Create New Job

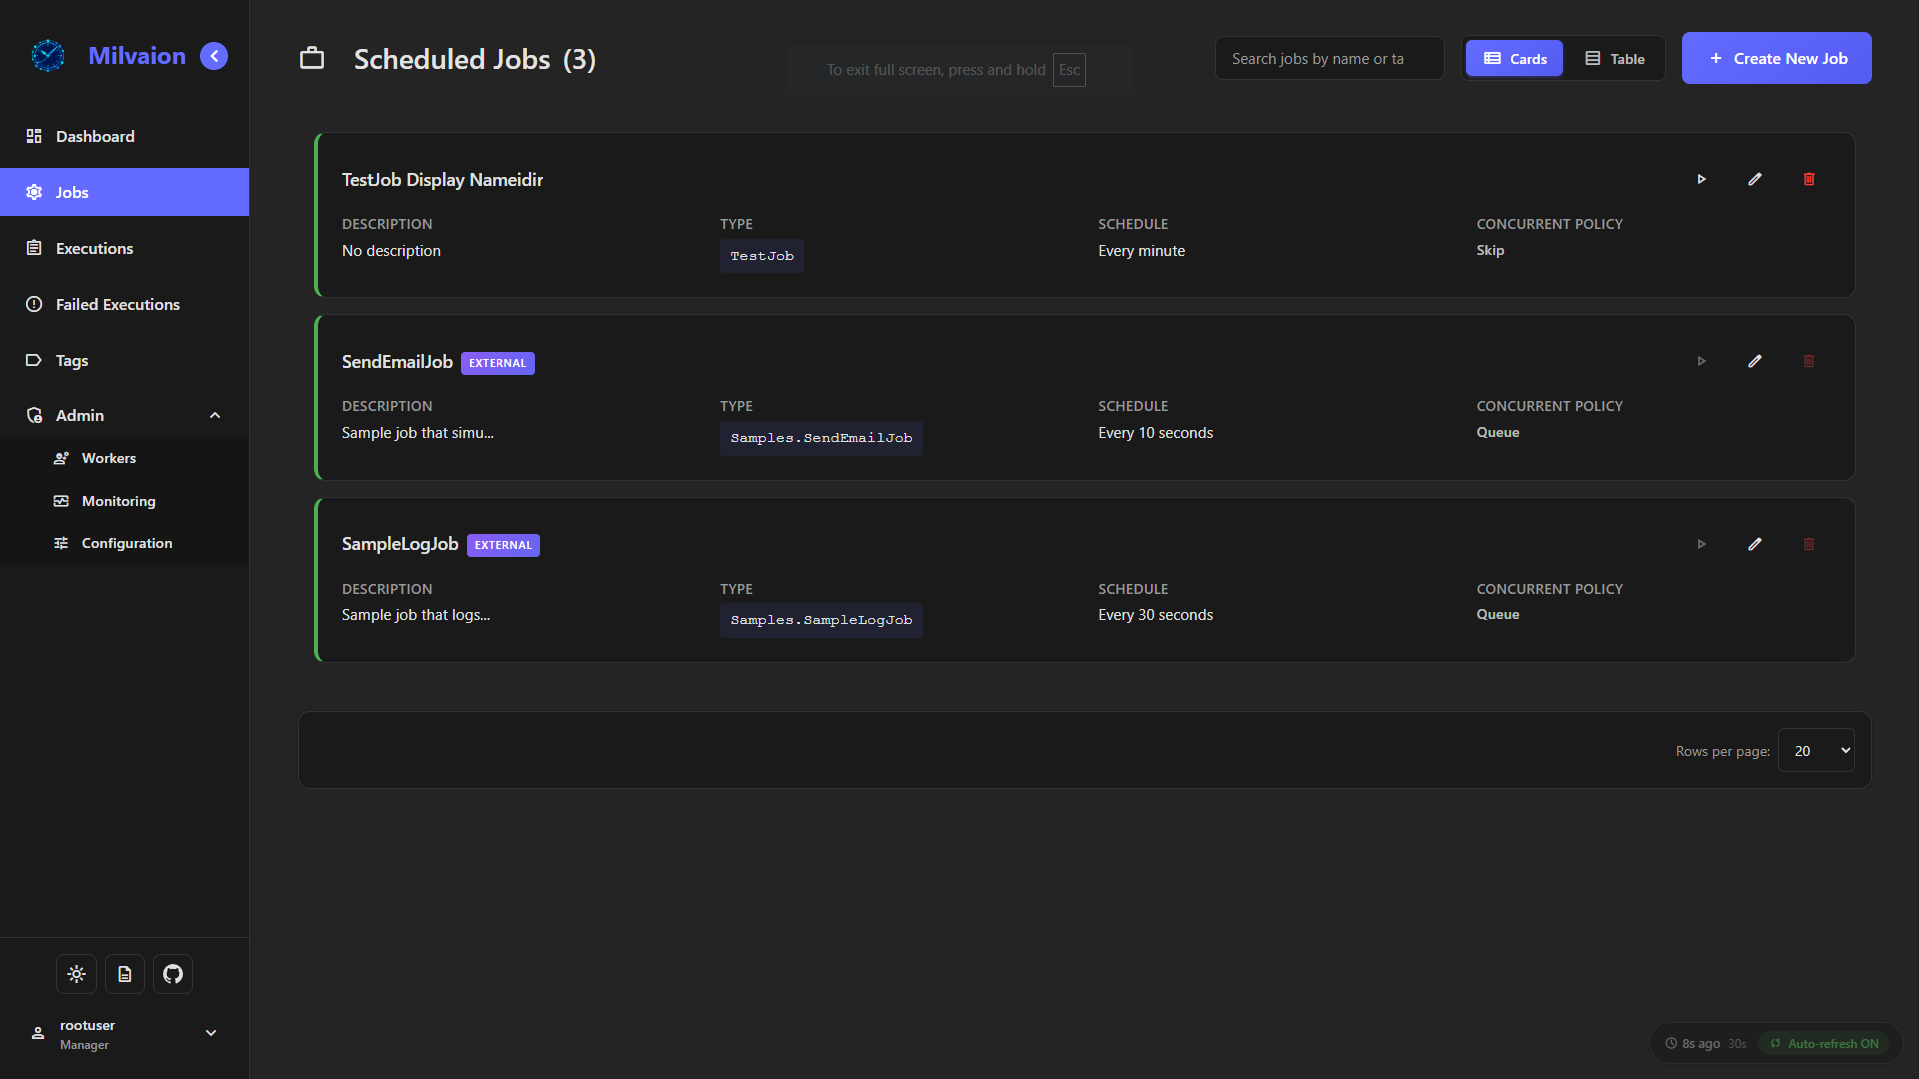pos(1776,57)
